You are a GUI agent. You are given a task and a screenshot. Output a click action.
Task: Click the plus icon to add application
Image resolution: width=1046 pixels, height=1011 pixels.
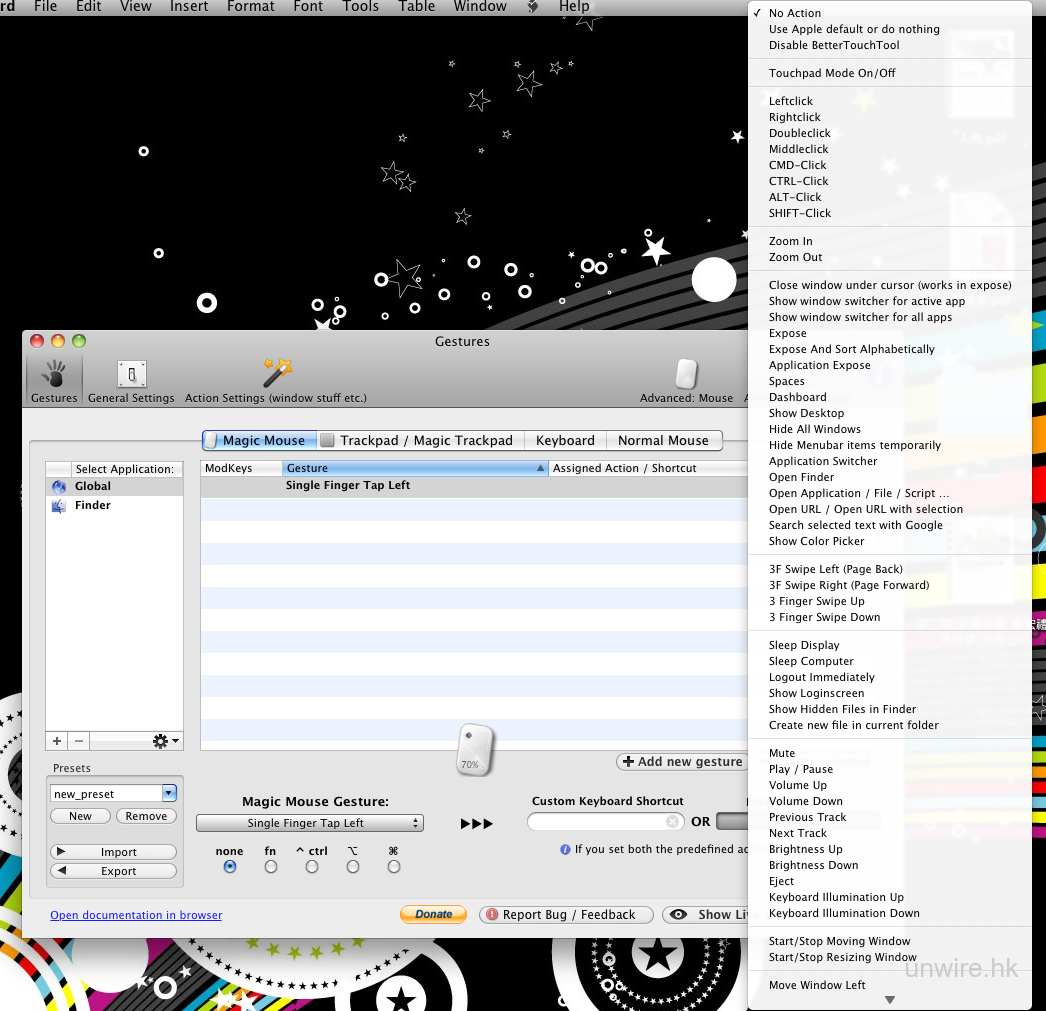(x=57, y=741)
